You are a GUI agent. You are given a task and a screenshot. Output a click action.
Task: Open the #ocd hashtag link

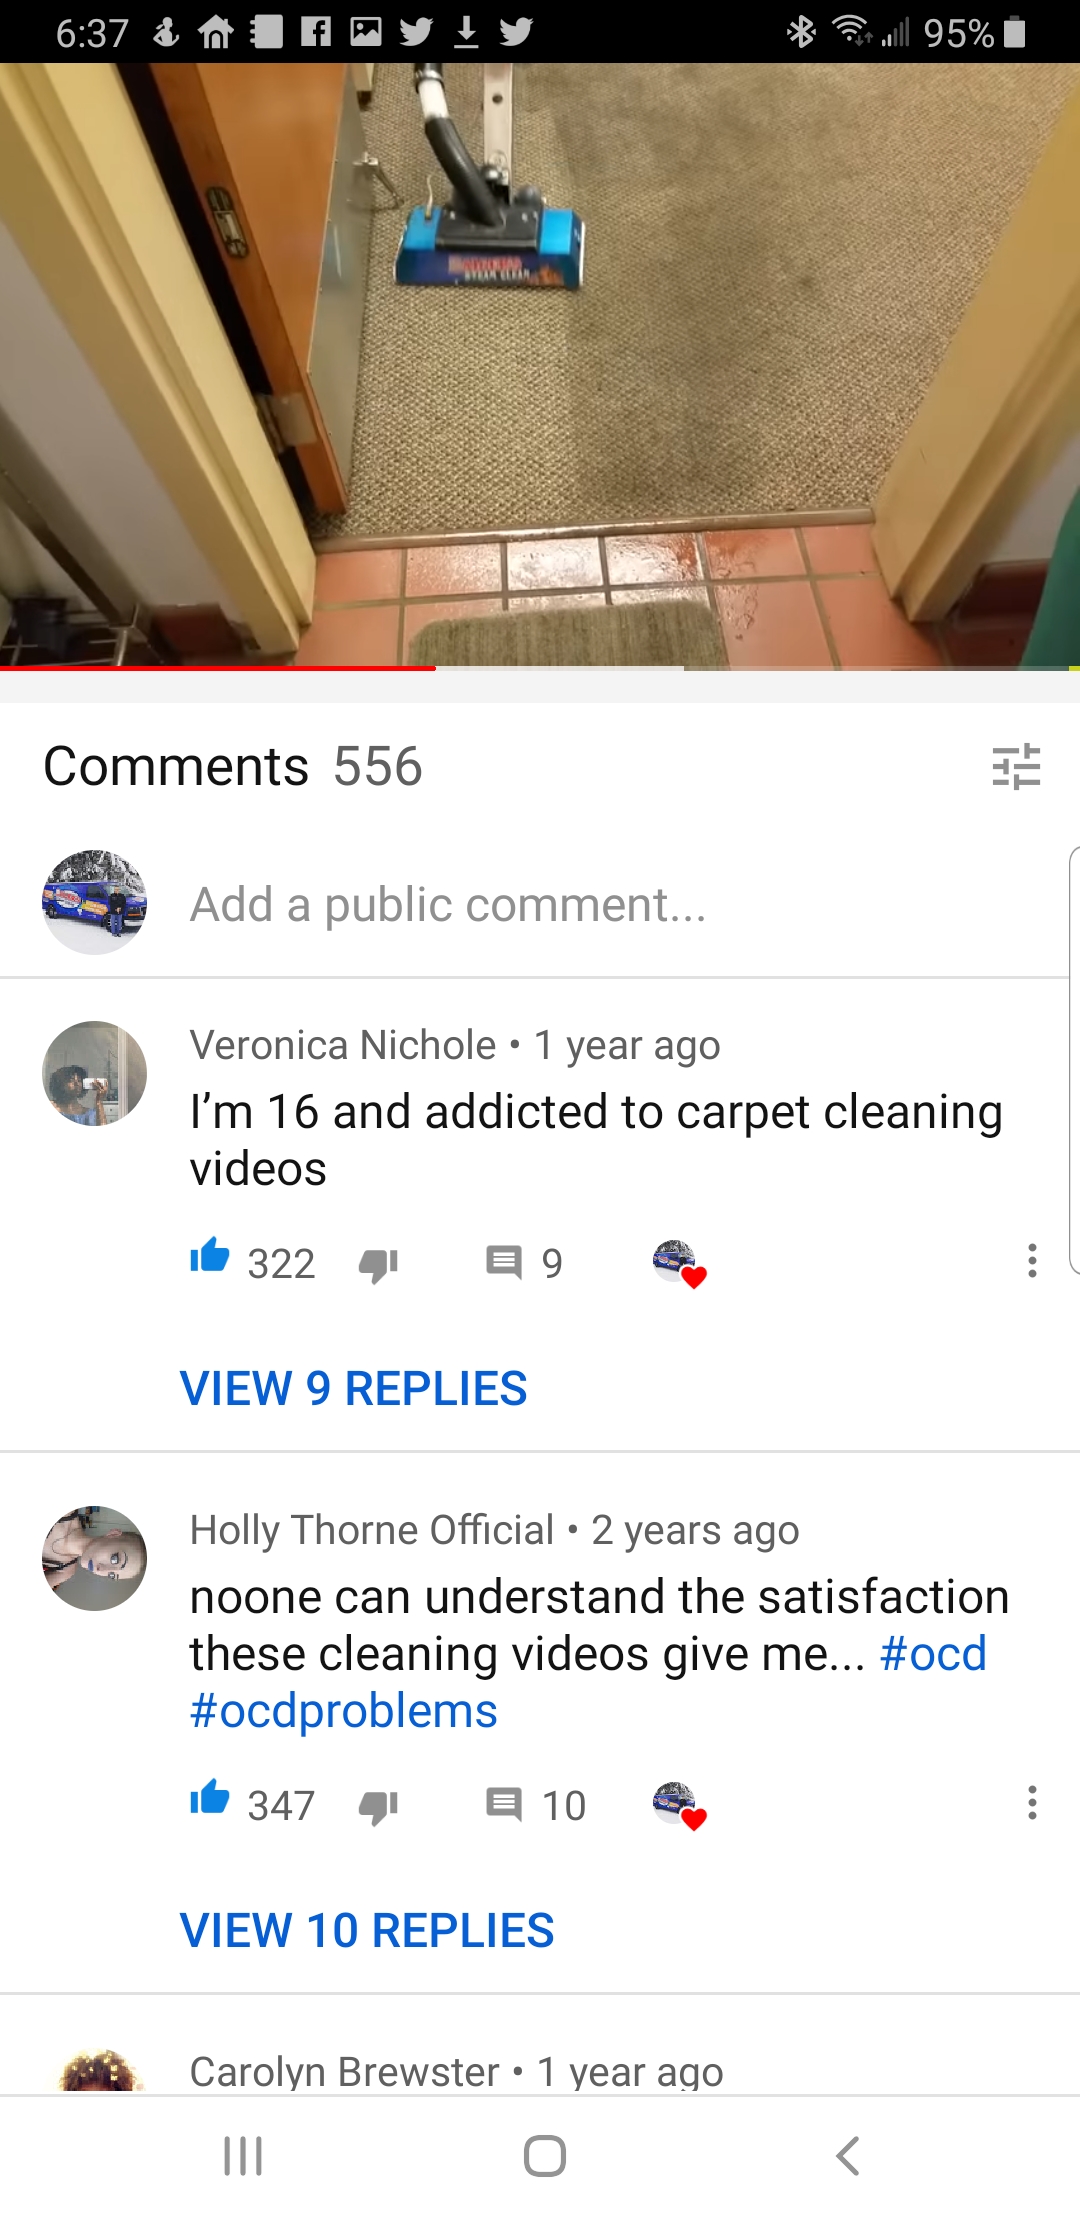(933, 1654)
